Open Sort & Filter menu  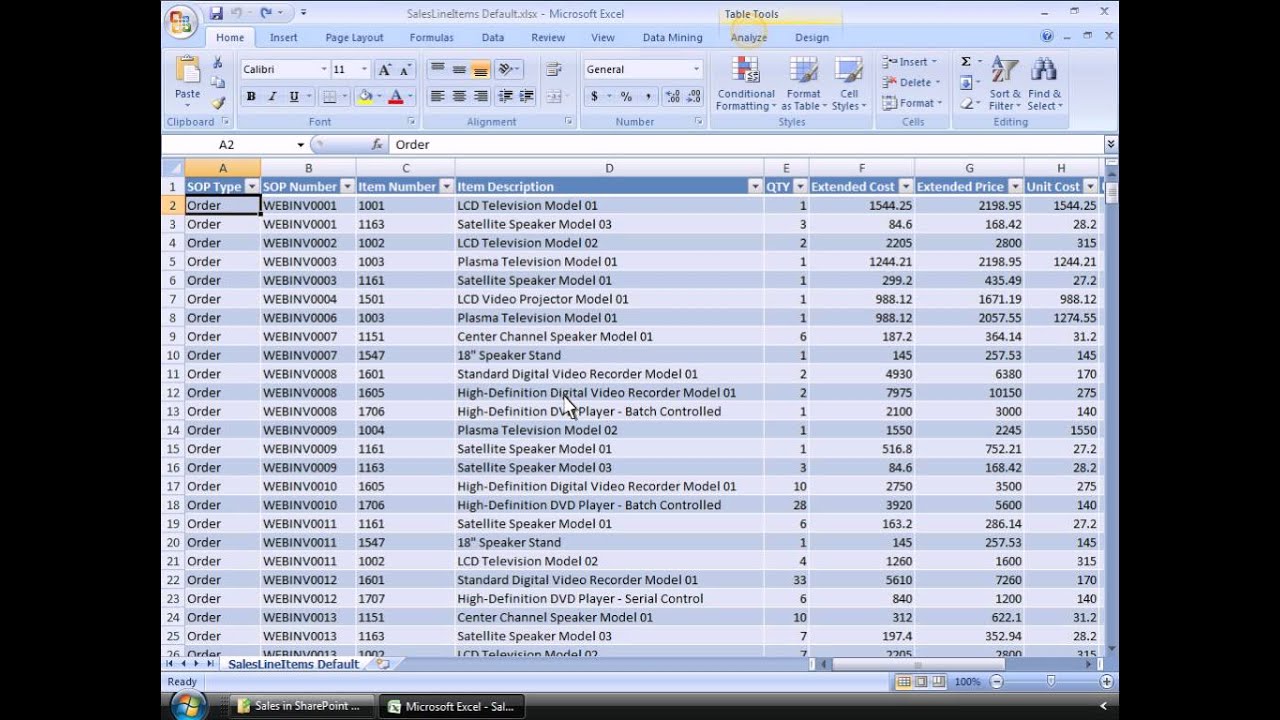1005,83
